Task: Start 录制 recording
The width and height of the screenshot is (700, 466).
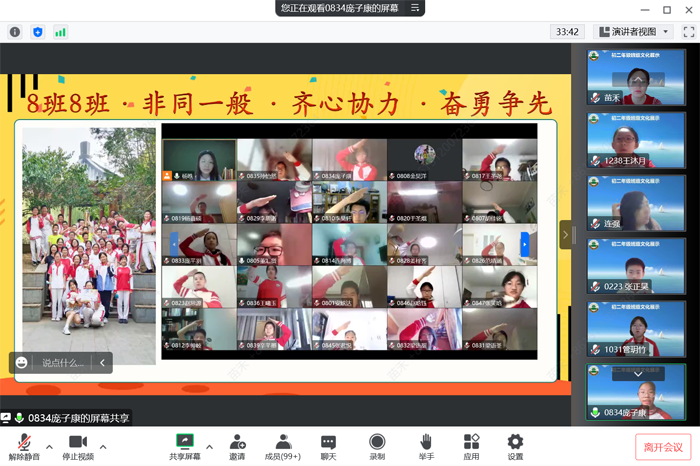Action: [x=377, y=447]
